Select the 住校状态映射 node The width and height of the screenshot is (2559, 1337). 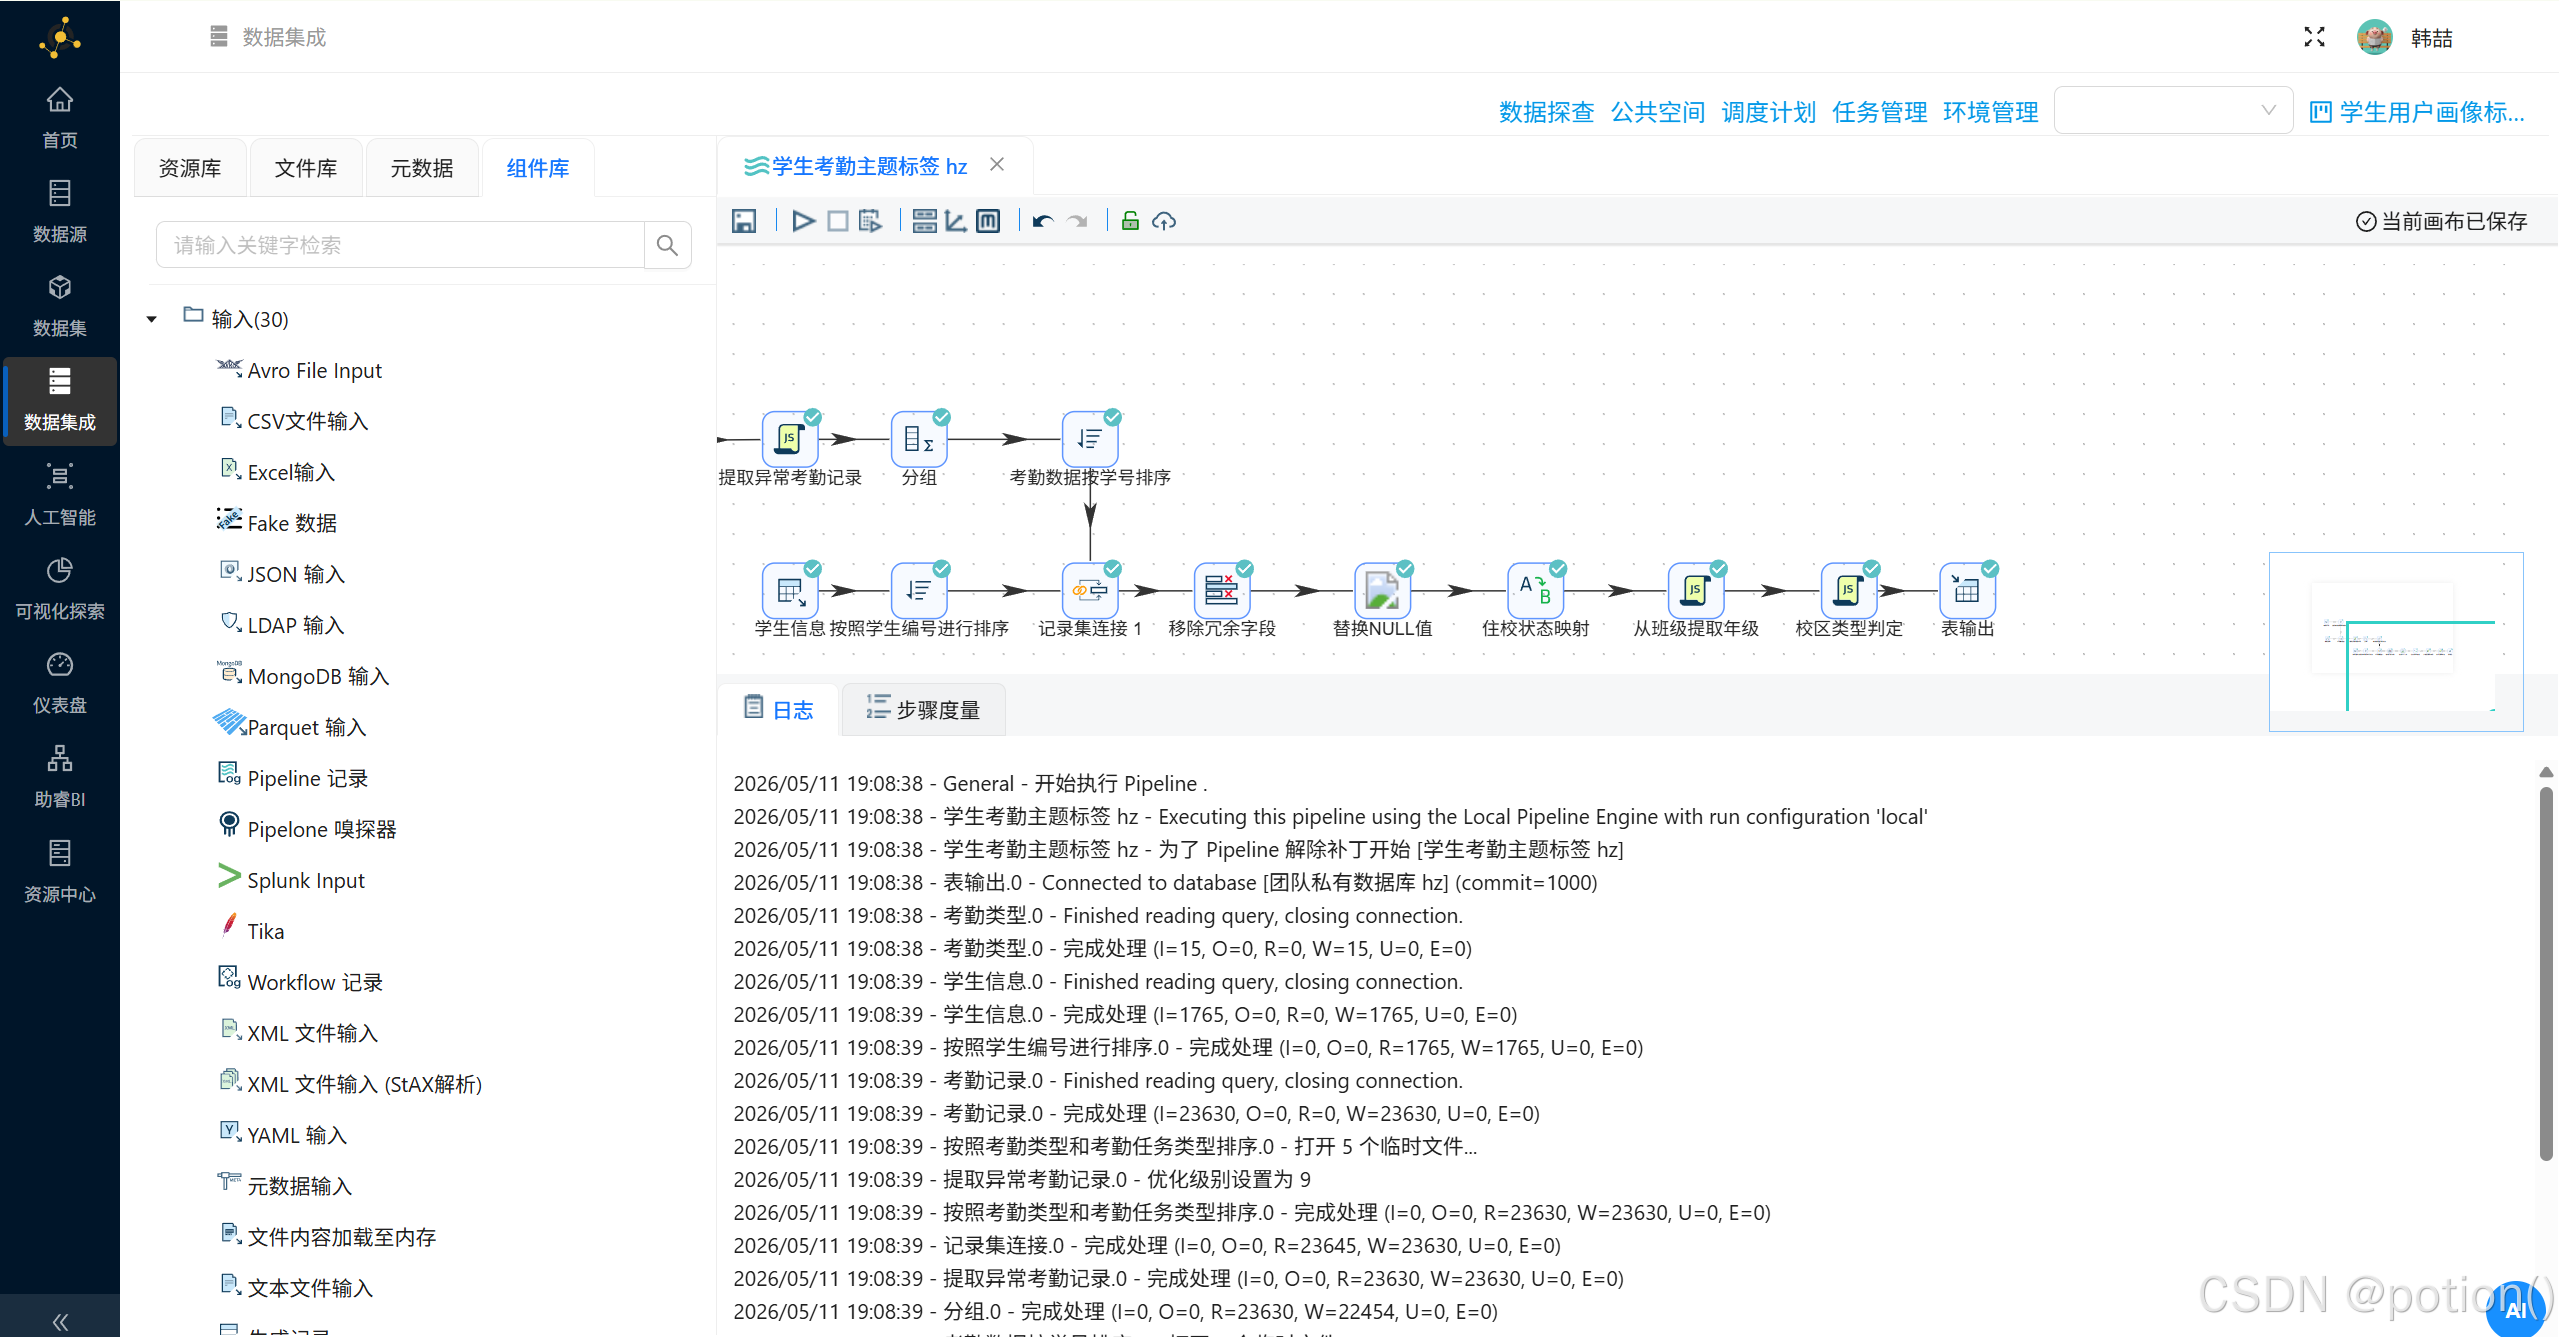point(1535,590)
